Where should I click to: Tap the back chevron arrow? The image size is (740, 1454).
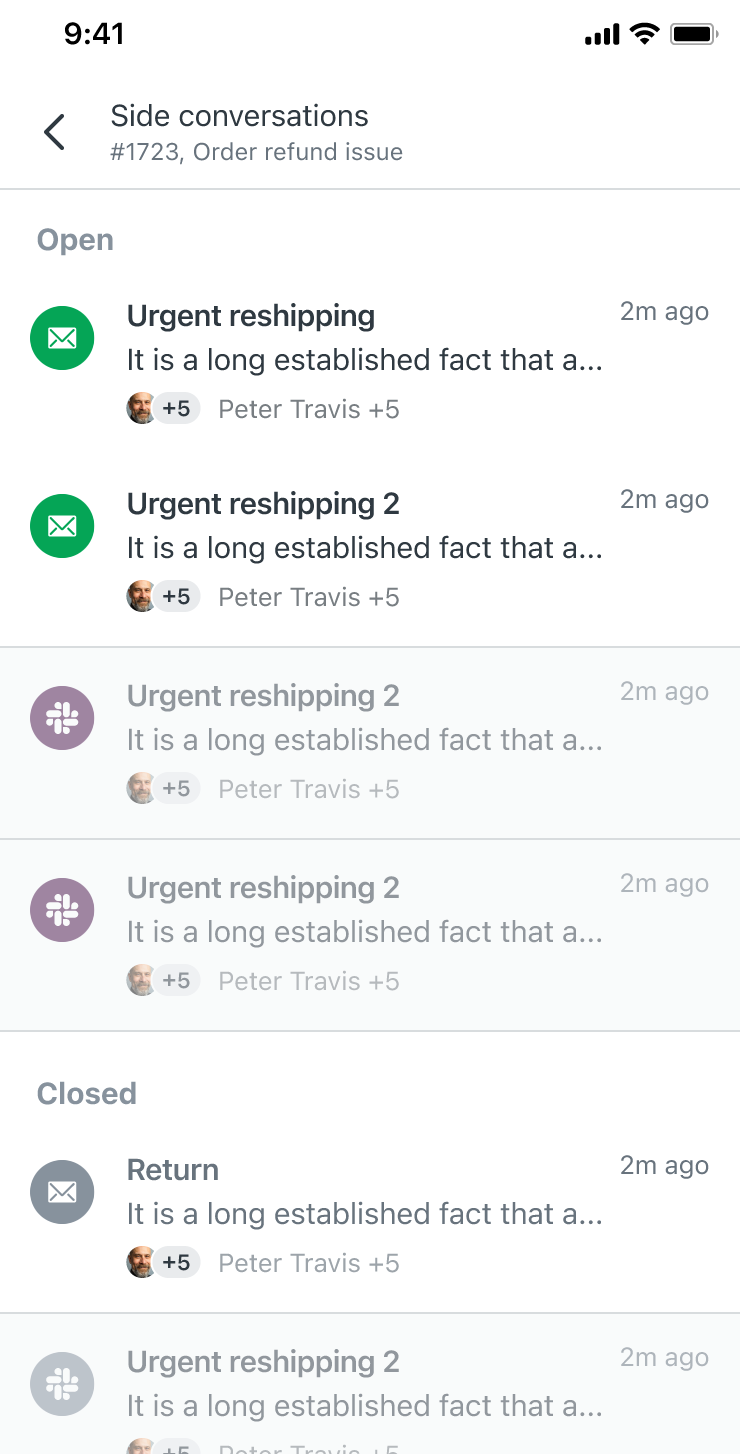click(55, 132)
